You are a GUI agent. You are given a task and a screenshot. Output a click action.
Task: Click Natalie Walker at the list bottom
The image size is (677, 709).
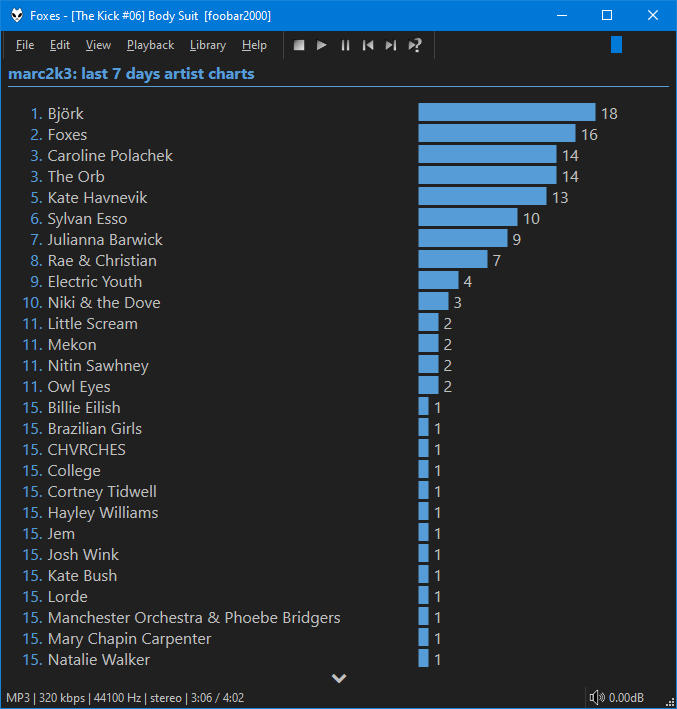[99, 660]
